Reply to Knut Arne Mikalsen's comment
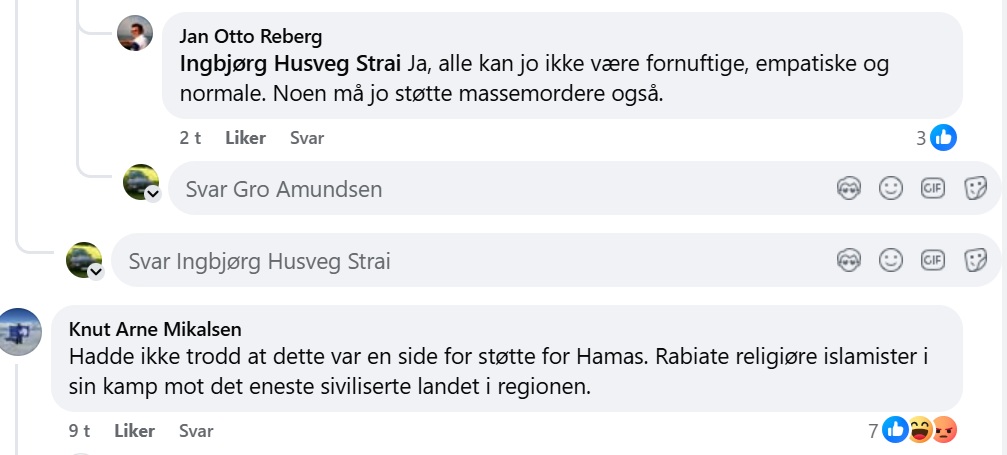Screen dimensions: 1007x455 click(x=196, y=430)
